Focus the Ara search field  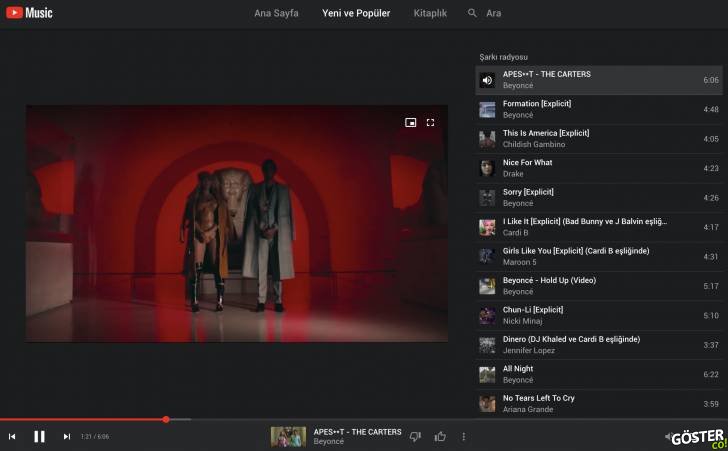pos(494,13)
